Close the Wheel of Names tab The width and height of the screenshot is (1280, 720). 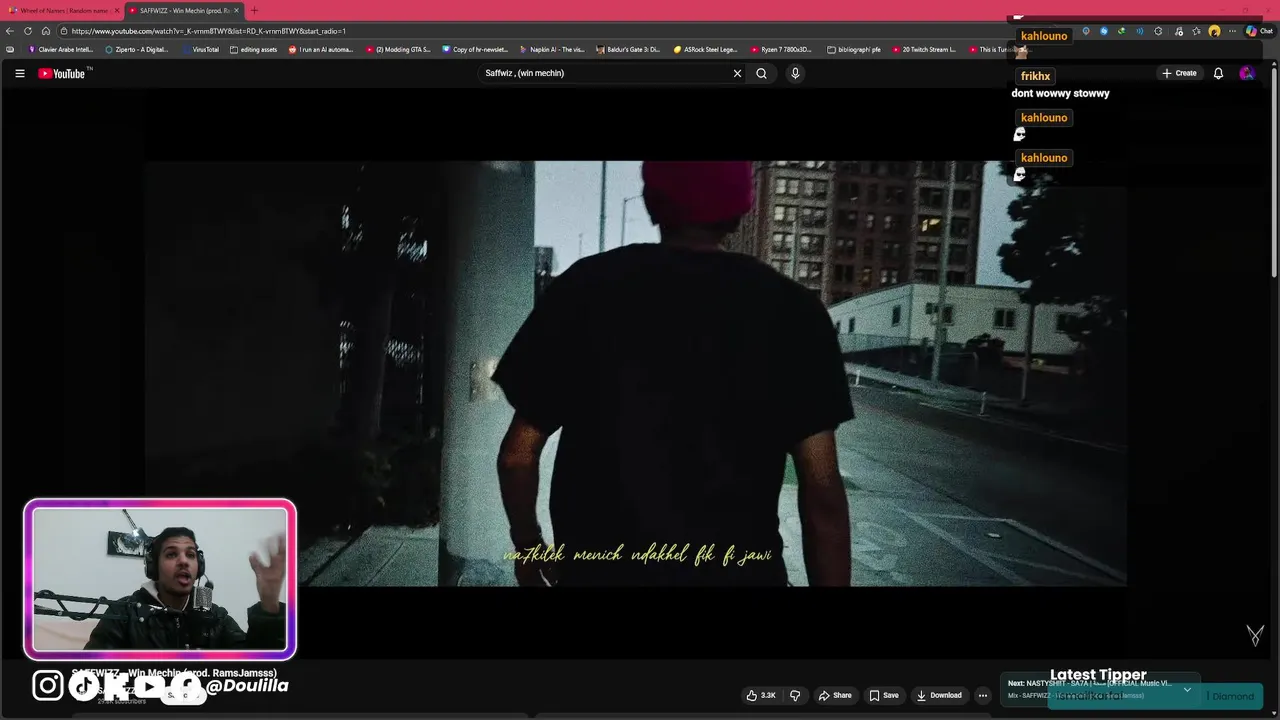pos(117,10)
